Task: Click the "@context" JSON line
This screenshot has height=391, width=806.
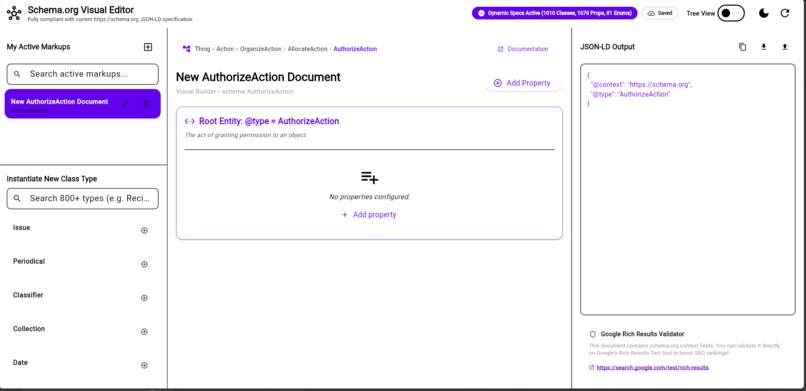Action: (641, 85)
